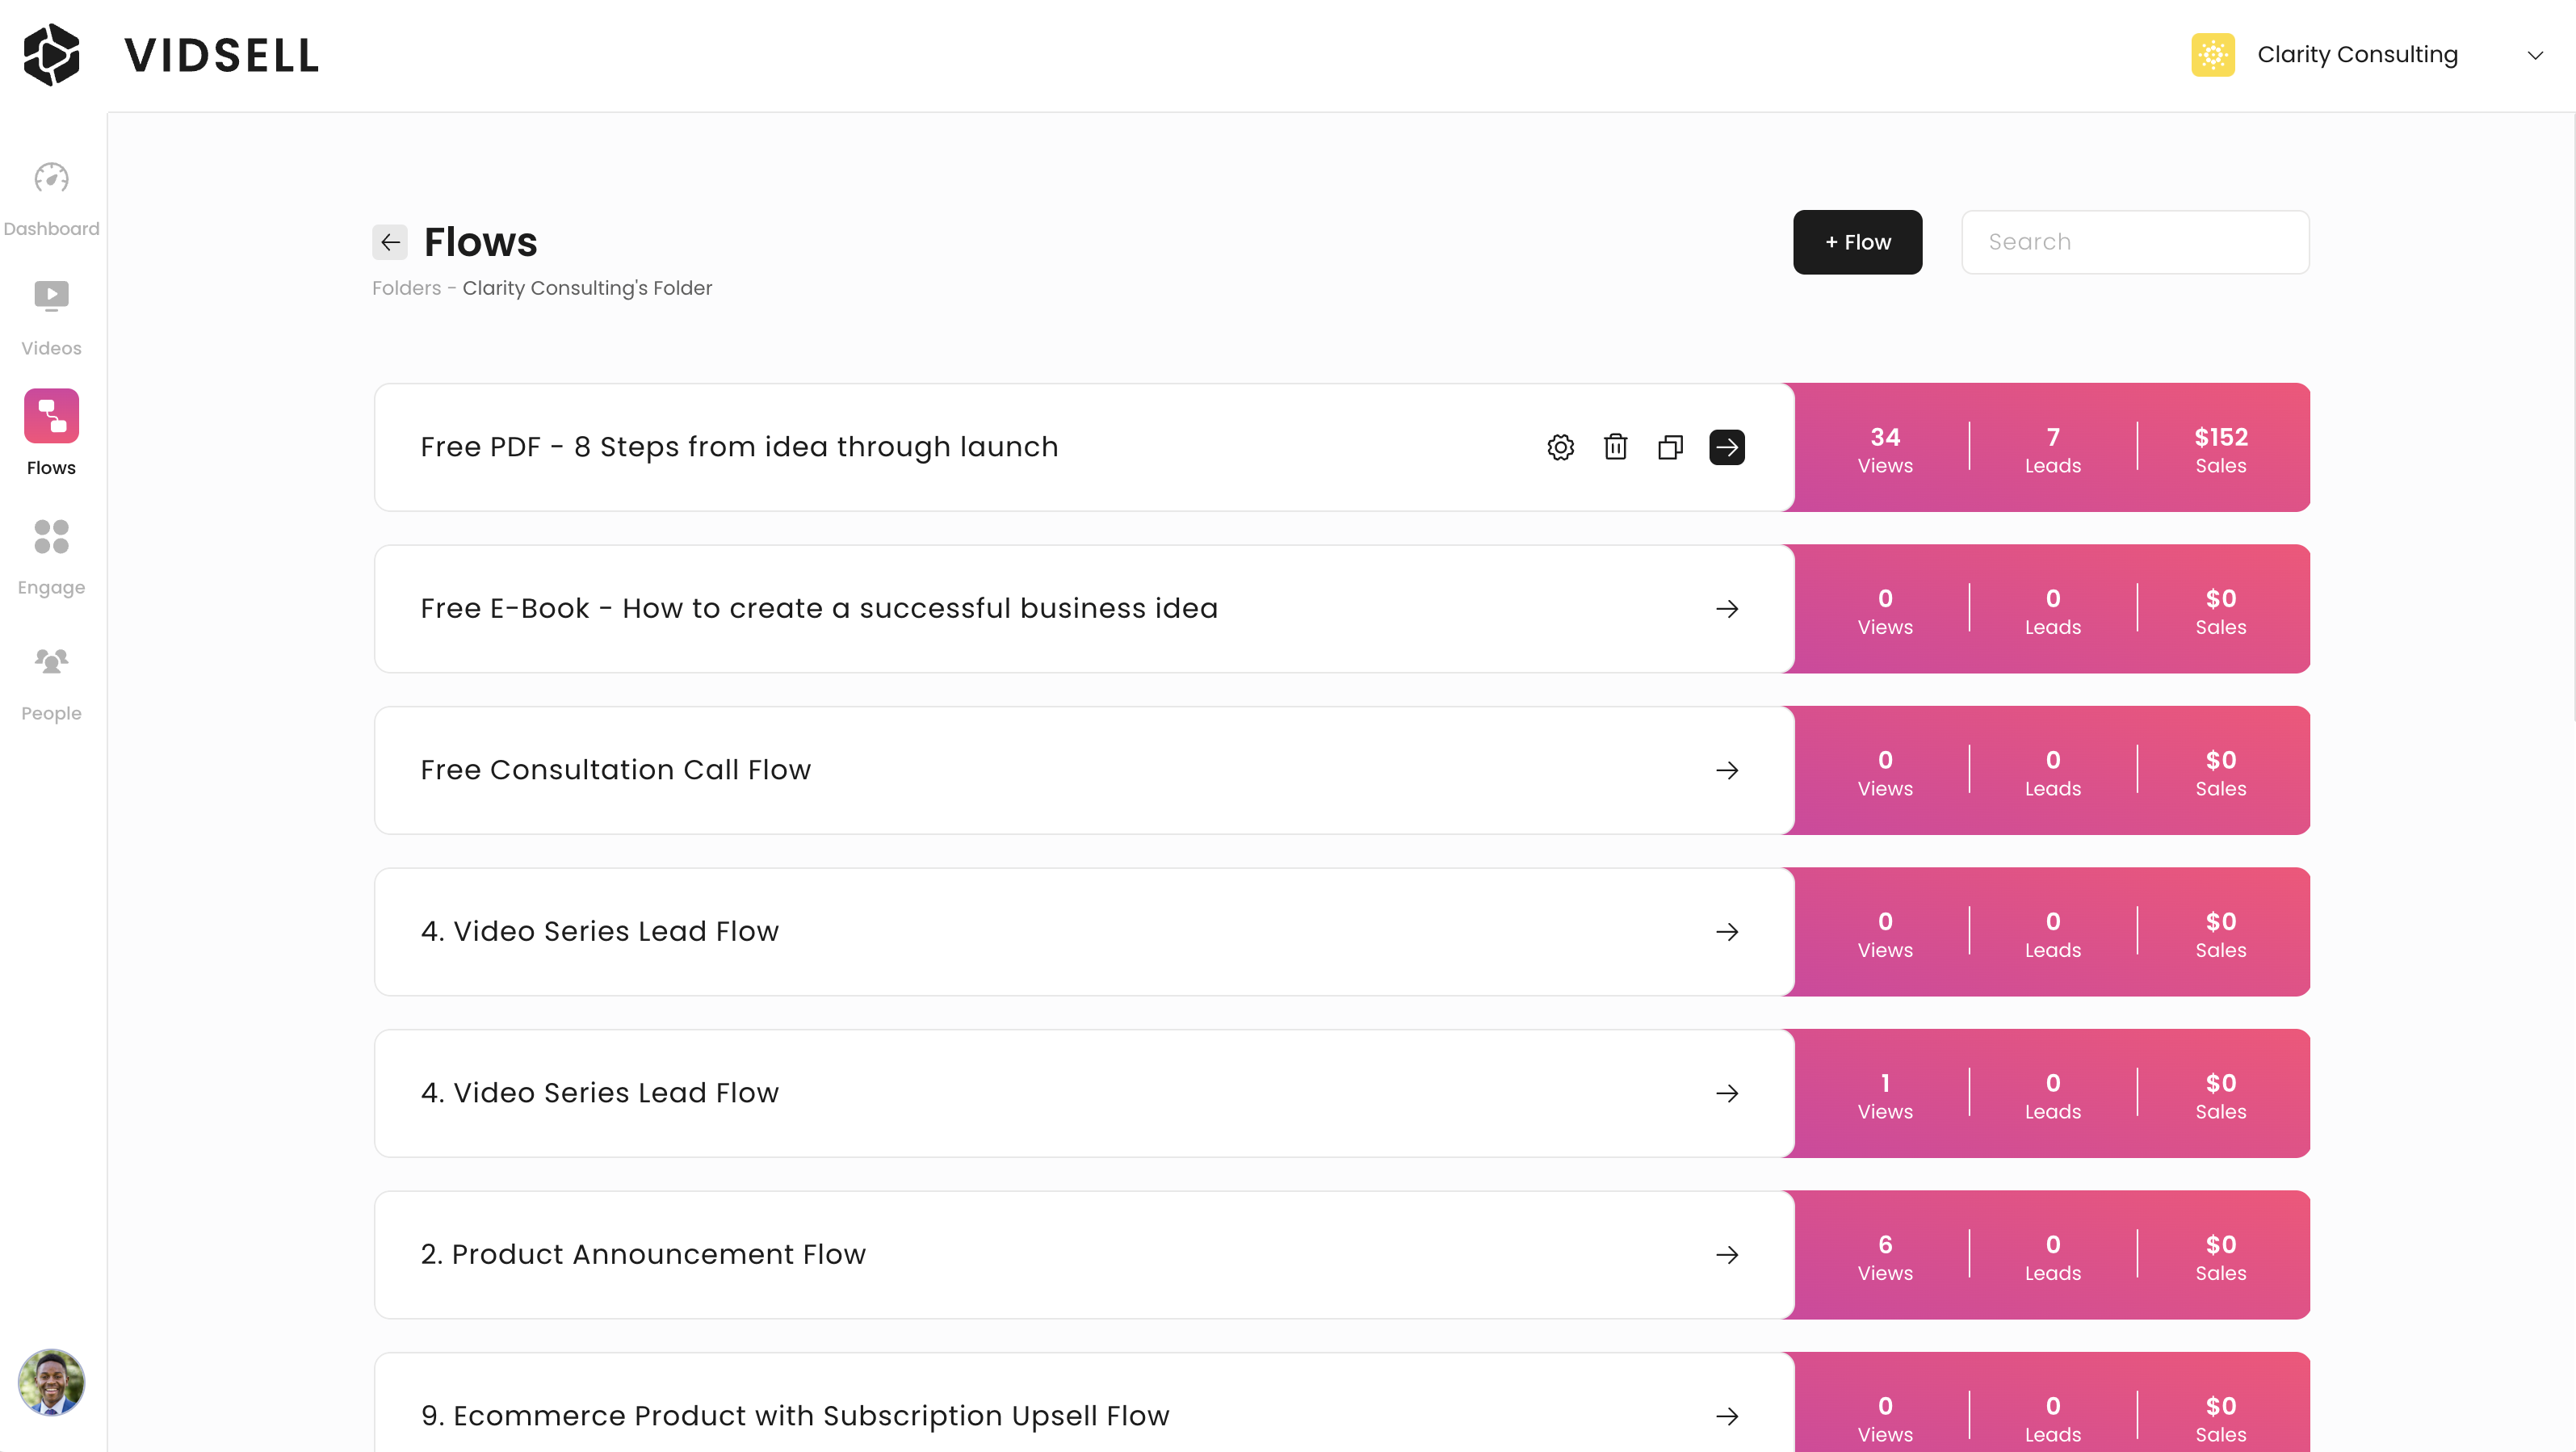Open Free E-Book flow arrow

point(1727,609)
